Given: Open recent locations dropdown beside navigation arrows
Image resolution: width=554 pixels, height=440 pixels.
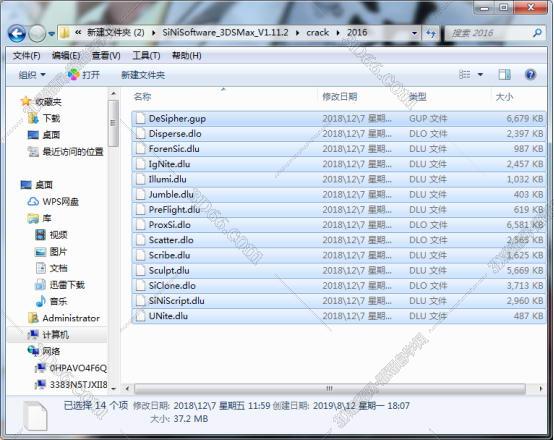Looking at the screenshot, I should (52, 34).
